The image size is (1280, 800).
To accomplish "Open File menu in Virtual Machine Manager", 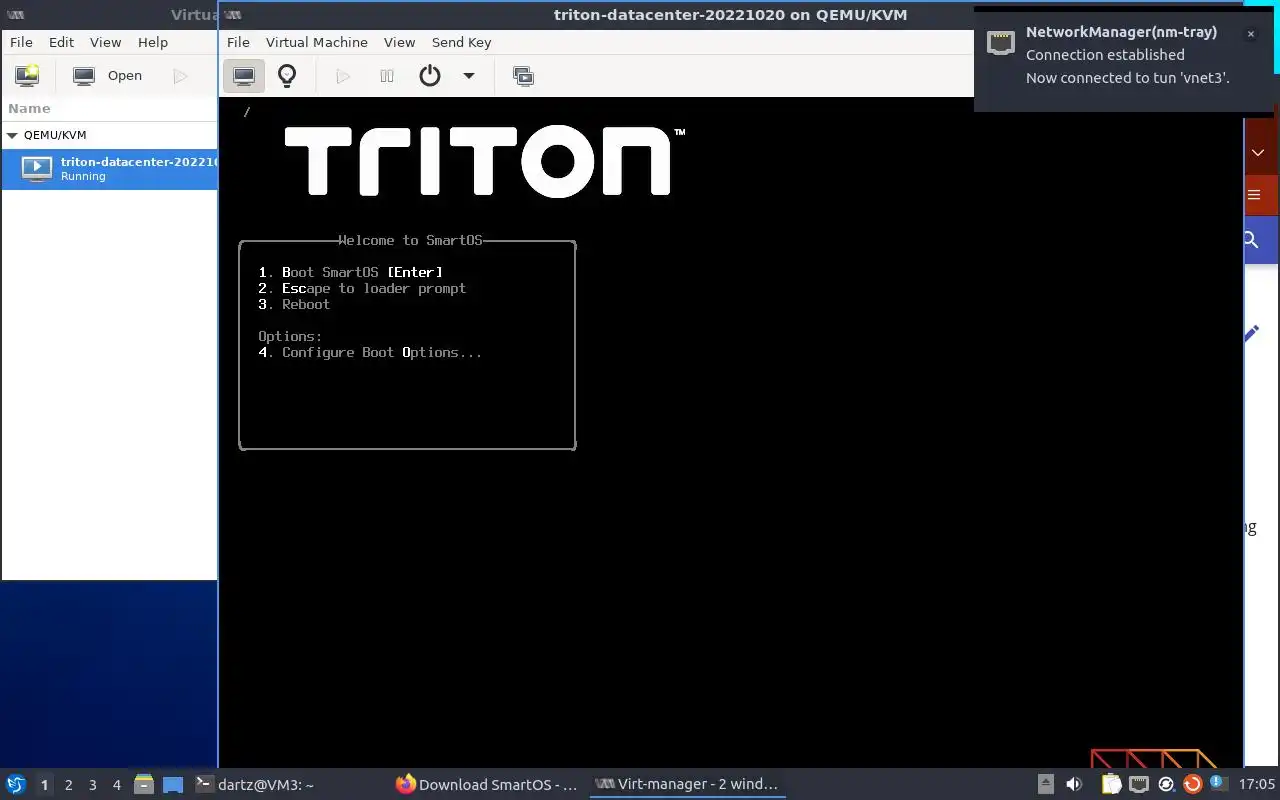I will pyautogui.click(x=21, y=42).
